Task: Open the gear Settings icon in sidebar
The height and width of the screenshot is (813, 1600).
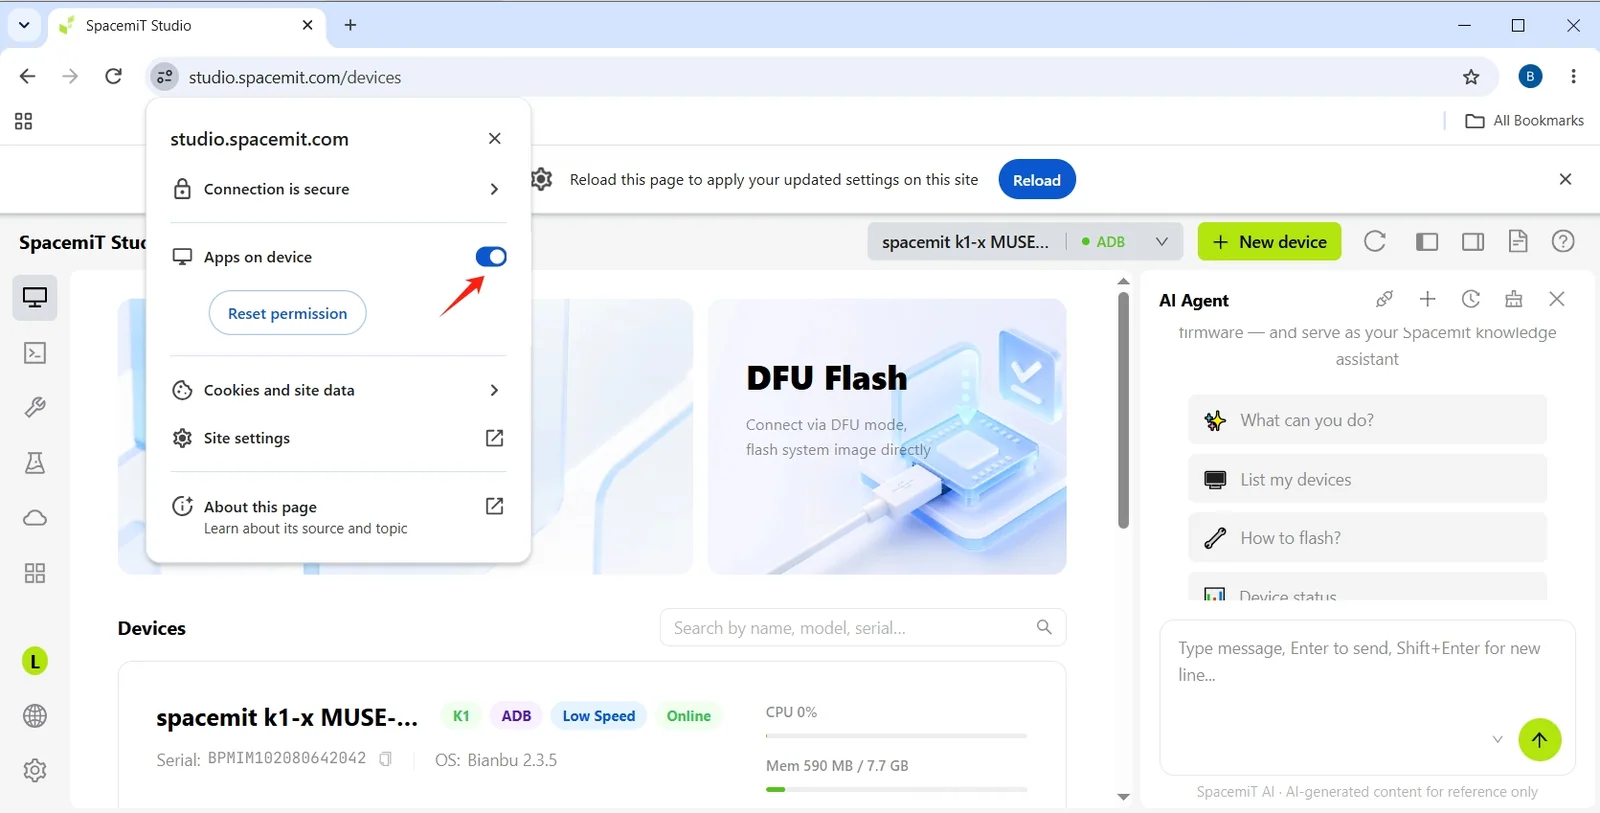Action: pyautogui.click(x=35, y=770)
